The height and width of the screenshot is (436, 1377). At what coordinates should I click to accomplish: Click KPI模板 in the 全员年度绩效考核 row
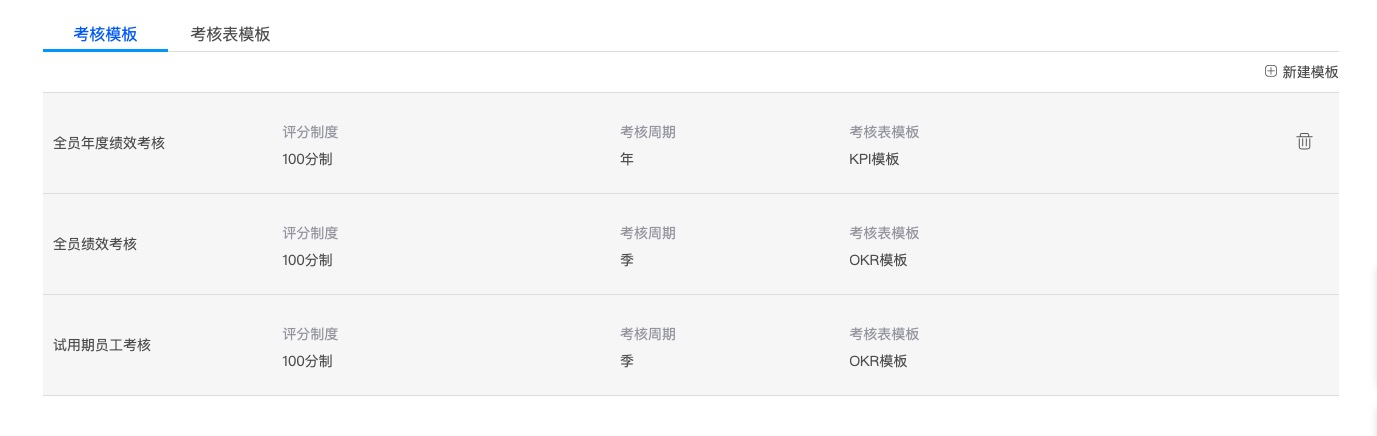click(874, 159)
